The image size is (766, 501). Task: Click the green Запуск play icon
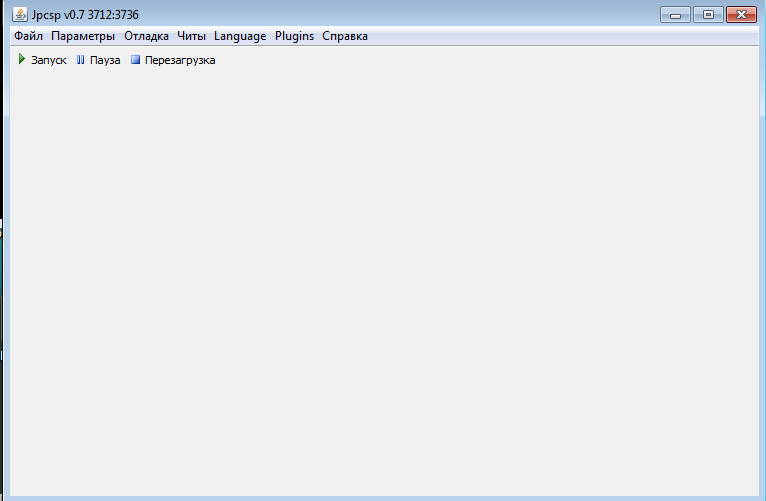(21, 59)
